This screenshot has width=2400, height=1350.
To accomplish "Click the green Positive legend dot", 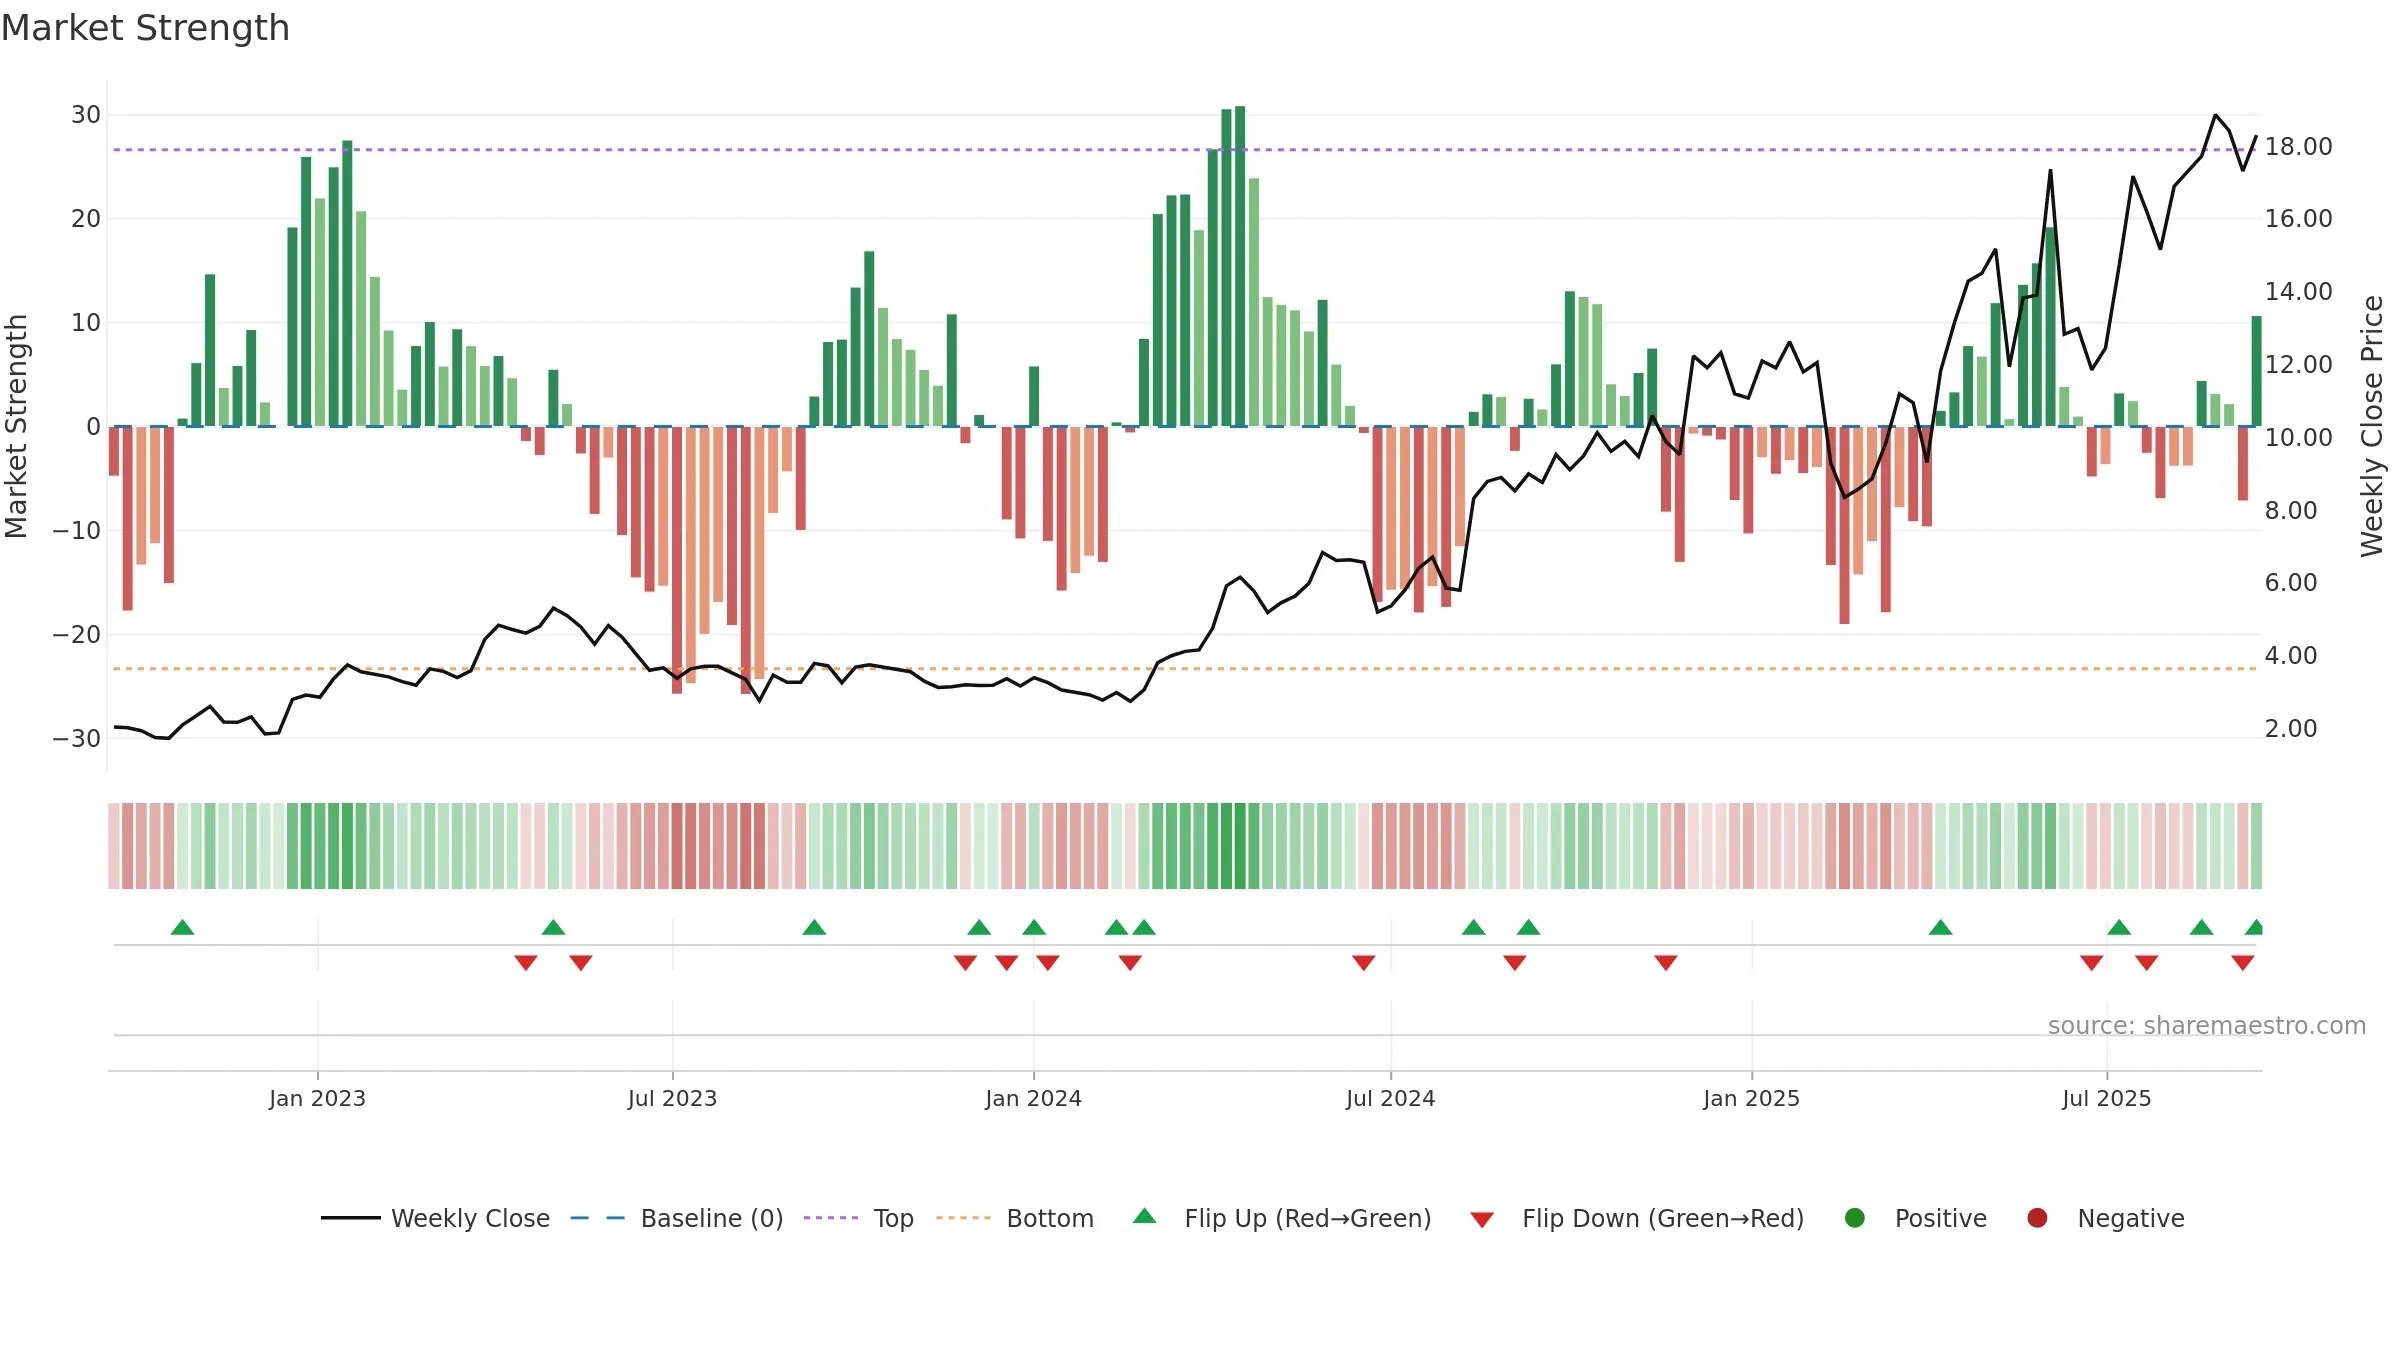I will 1855,1218.
